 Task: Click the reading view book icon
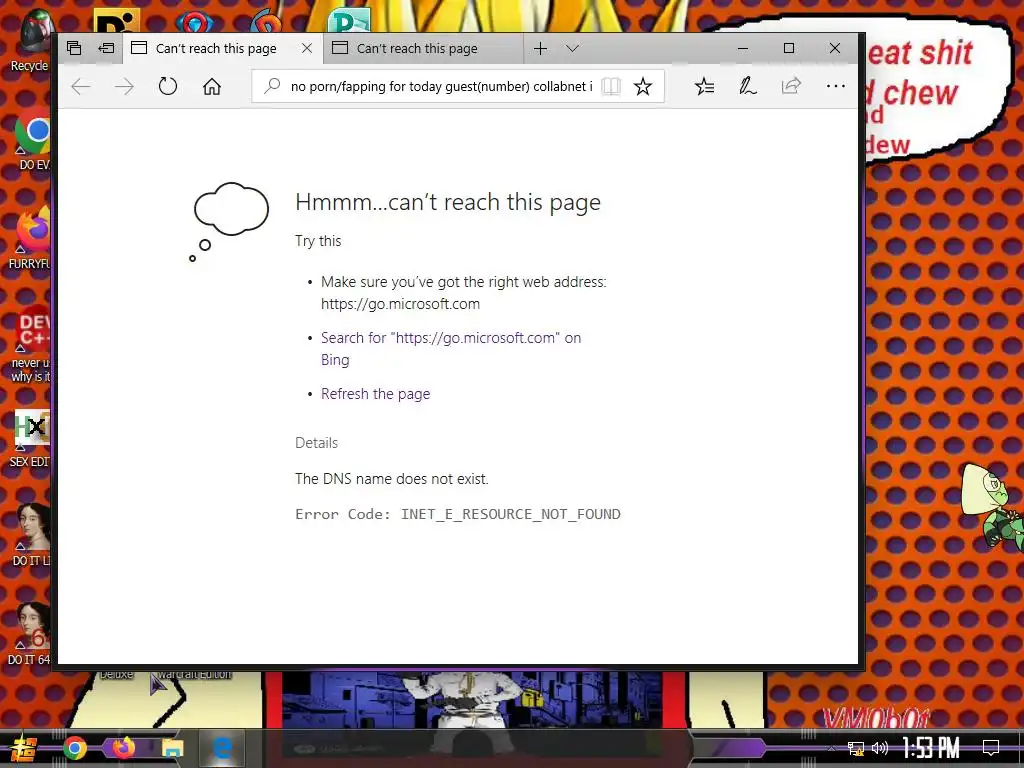(x=611, y=86)
